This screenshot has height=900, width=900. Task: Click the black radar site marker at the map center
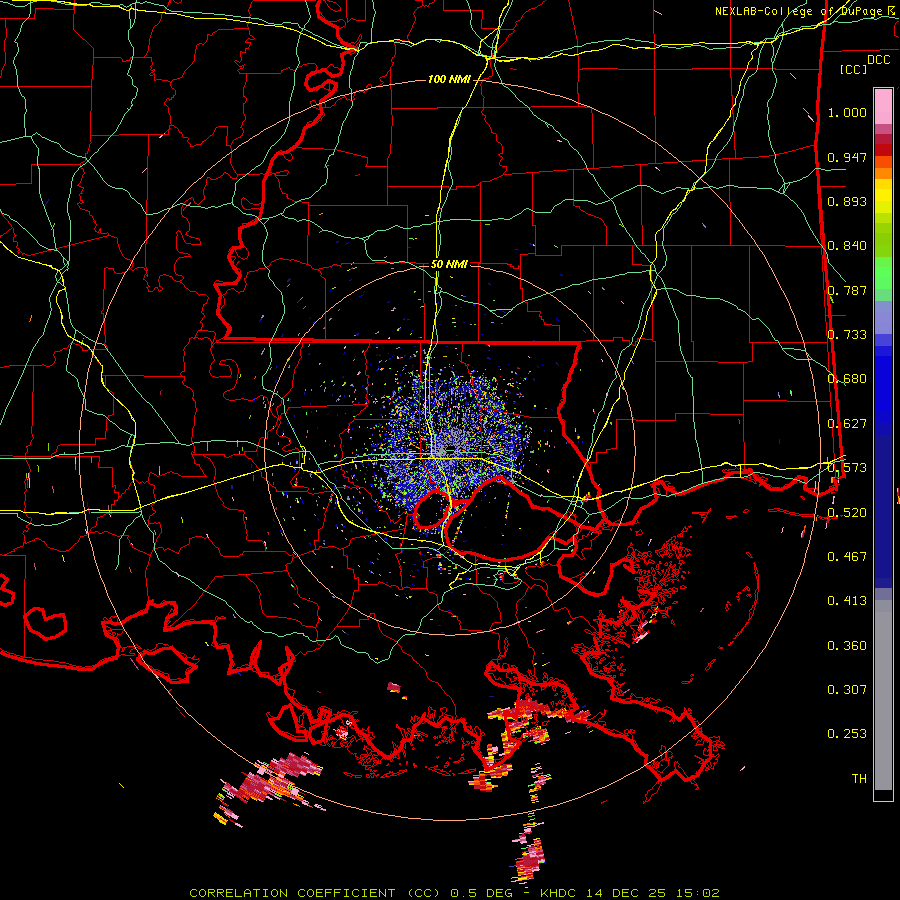click(x=450, y=449)
